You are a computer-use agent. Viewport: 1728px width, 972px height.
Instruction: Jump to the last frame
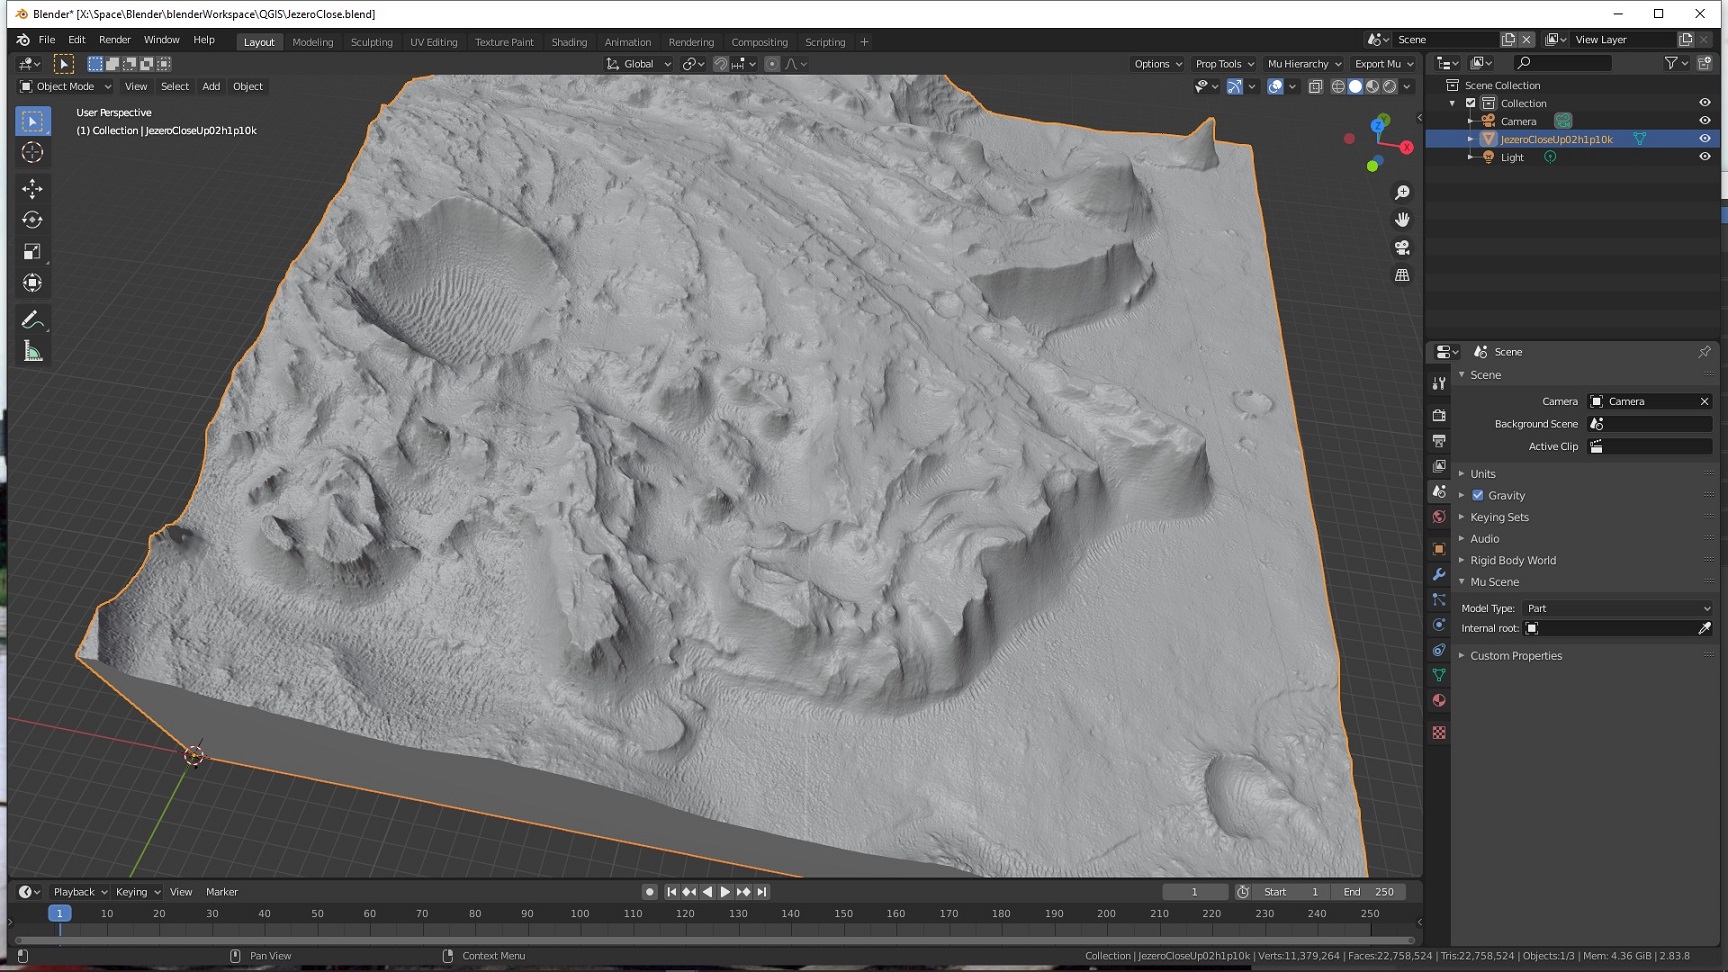point(762,892)
